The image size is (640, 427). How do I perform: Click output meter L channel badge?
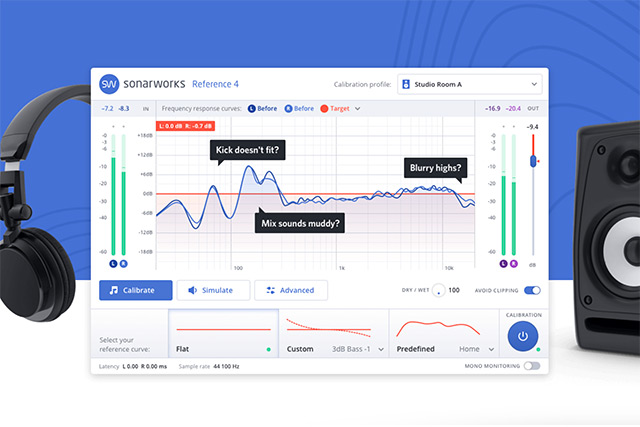(x=502, y=263)
